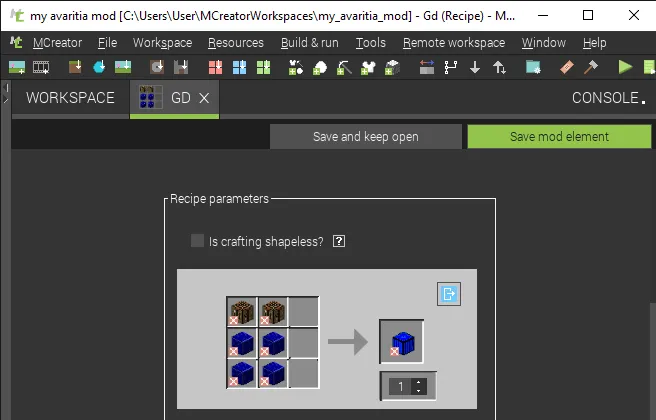Click the green play run client icon

coord(625,67)
